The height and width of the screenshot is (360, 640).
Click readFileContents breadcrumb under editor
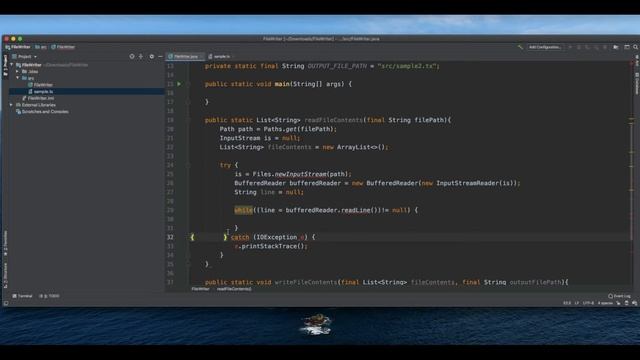click(x=234, y=289)
